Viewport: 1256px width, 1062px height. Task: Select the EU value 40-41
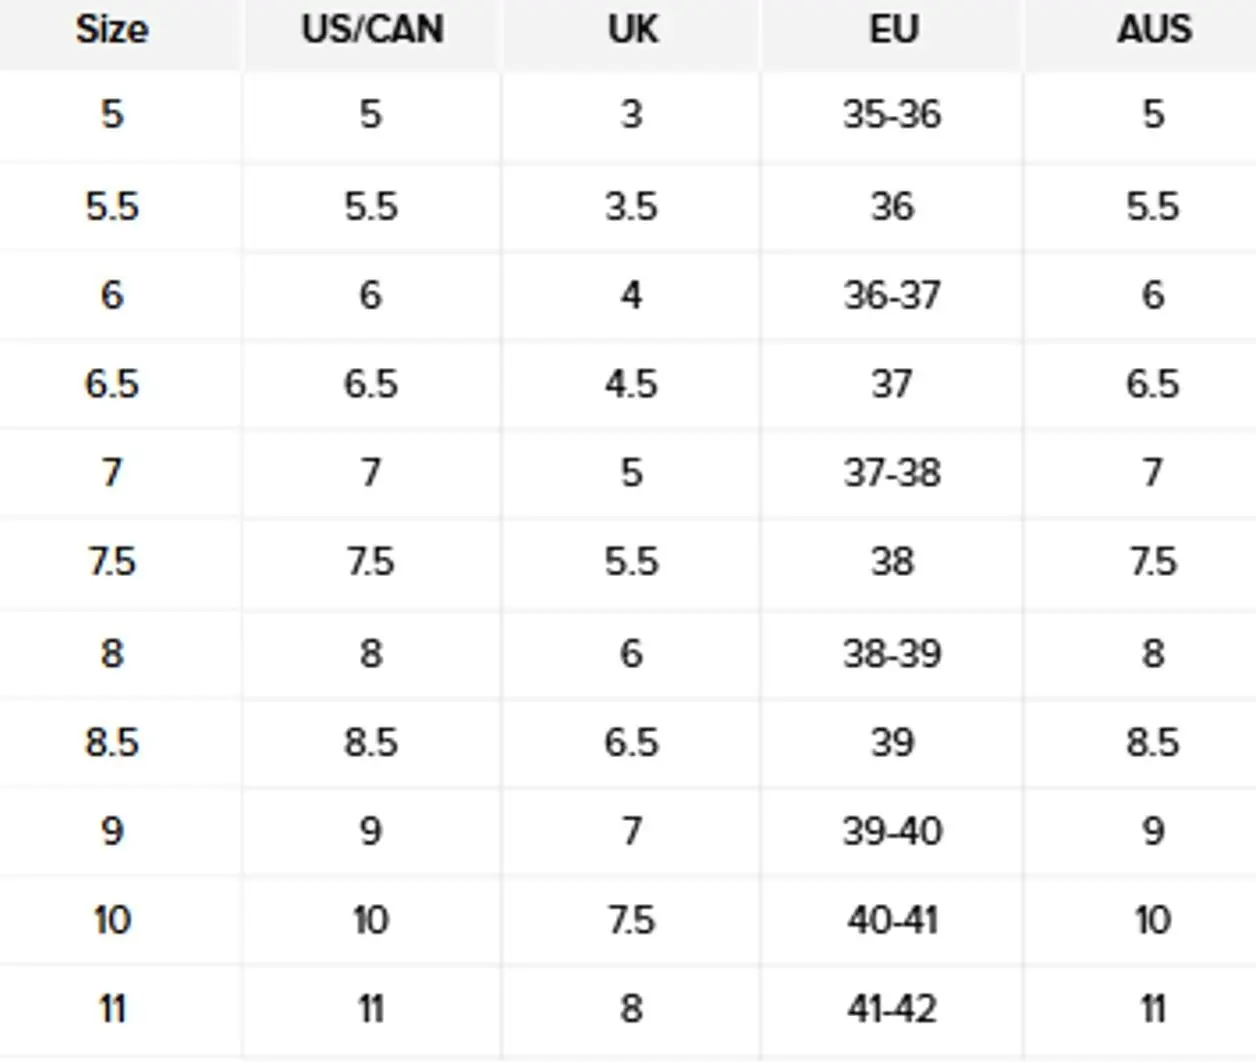(x=892, y=919)
